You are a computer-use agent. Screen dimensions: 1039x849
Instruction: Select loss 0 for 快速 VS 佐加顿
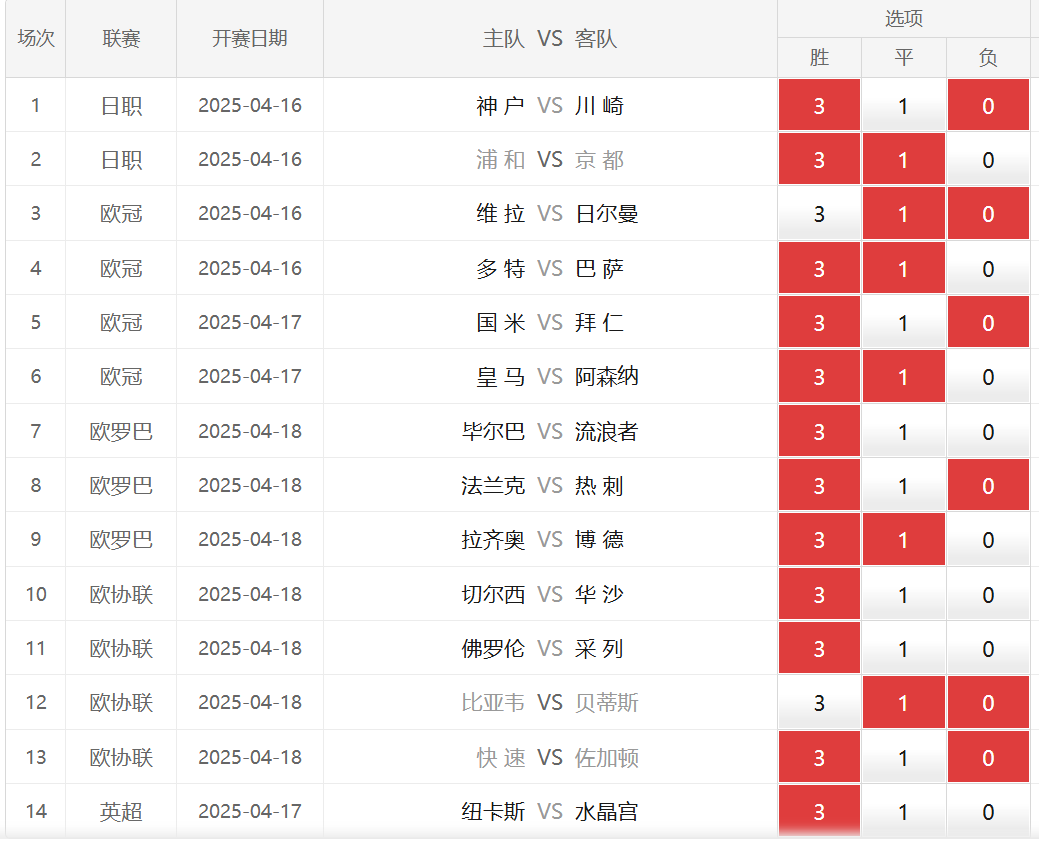pos(988,757)
